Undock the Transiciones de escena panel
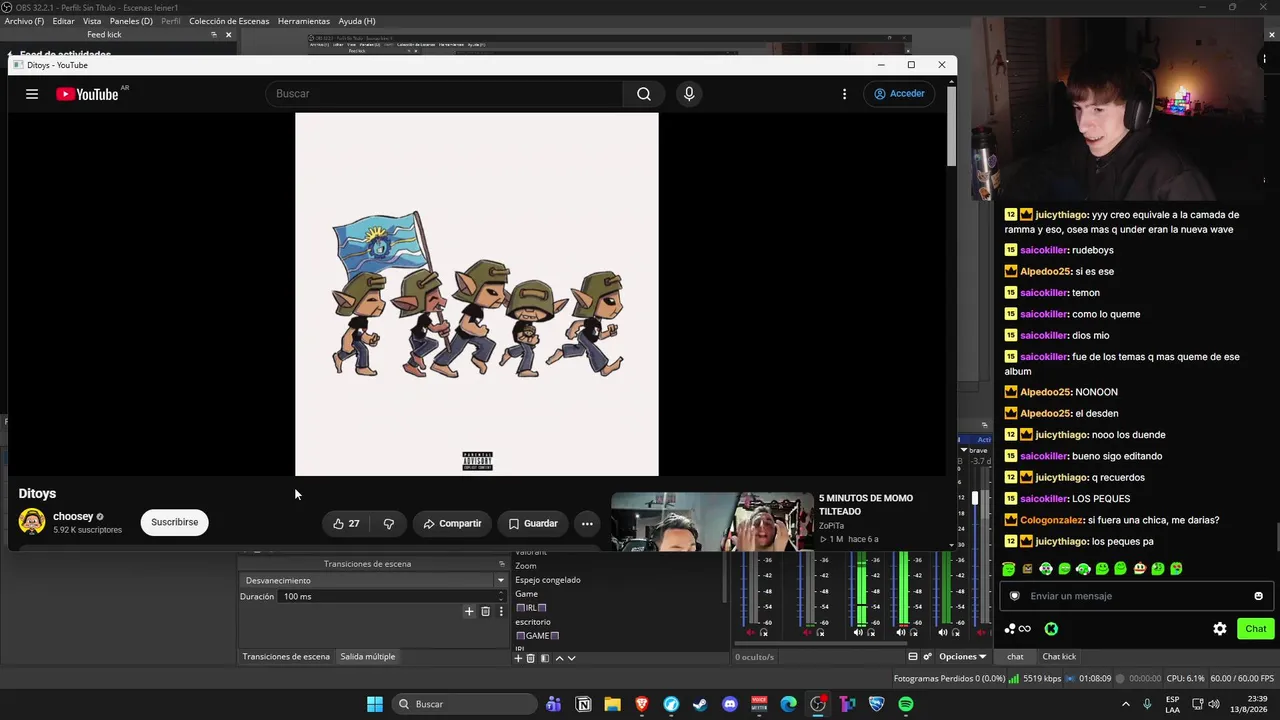The image size is (1280, 720). click(502, 564)
